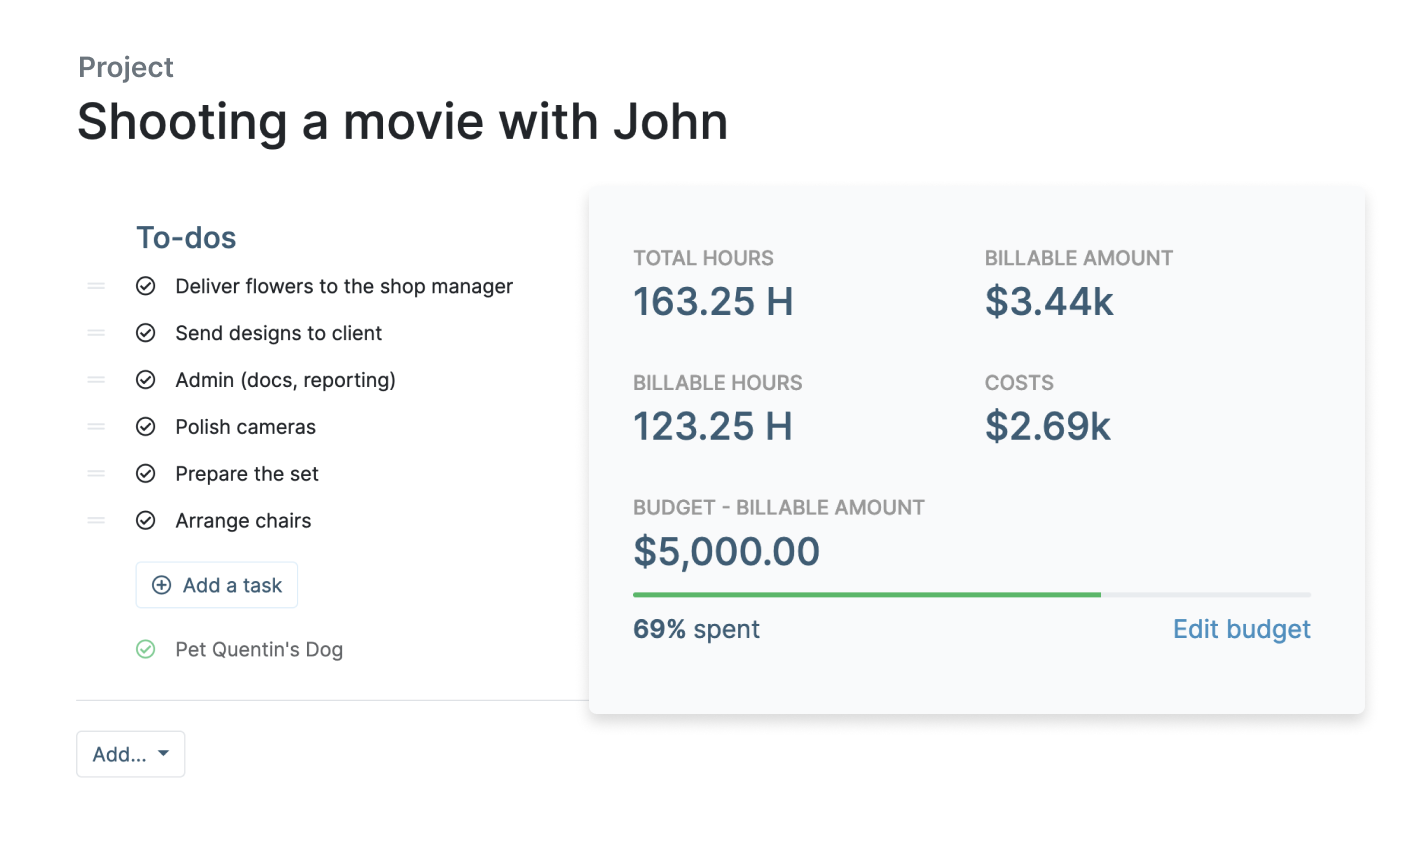The height and width of the screenshot is (842, 1406).
Task: Click the check icon beside Polish cameras
Action: (146, 427)
